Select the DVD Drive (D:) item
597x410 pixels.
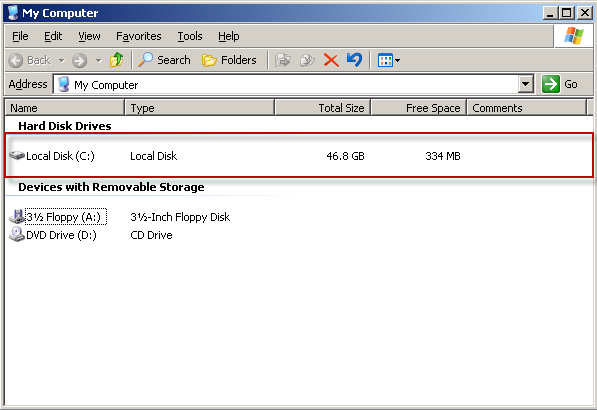53,235
